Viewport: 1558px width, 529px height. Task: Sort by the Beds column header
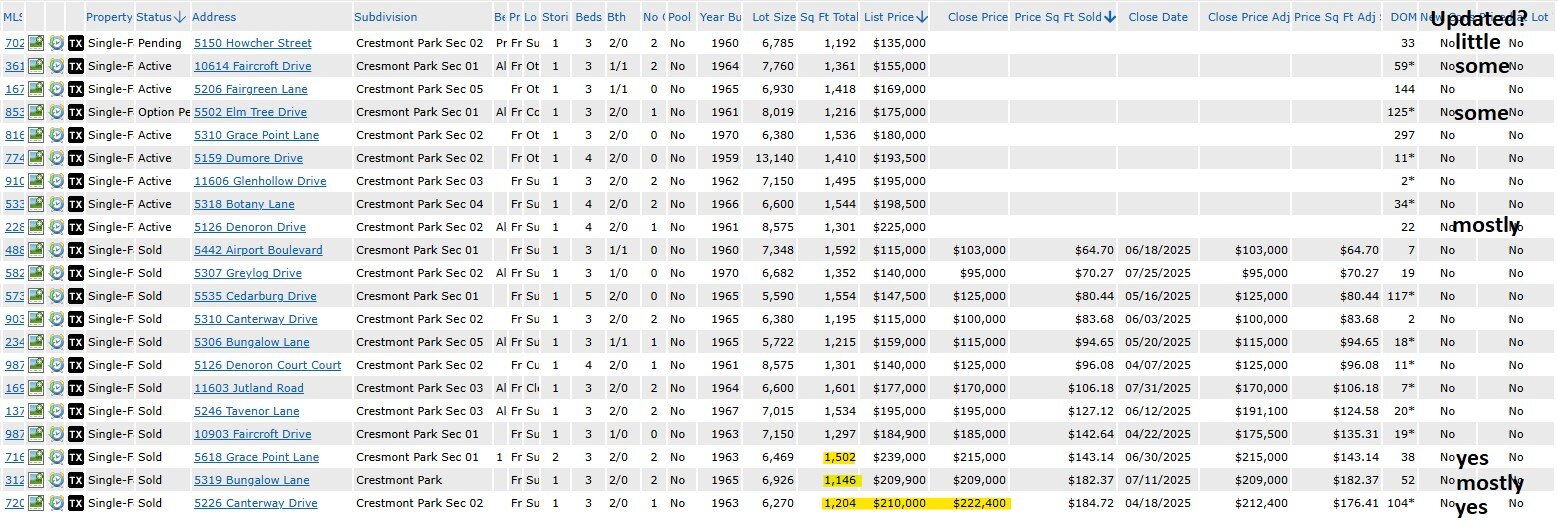[x=589, y=17]
